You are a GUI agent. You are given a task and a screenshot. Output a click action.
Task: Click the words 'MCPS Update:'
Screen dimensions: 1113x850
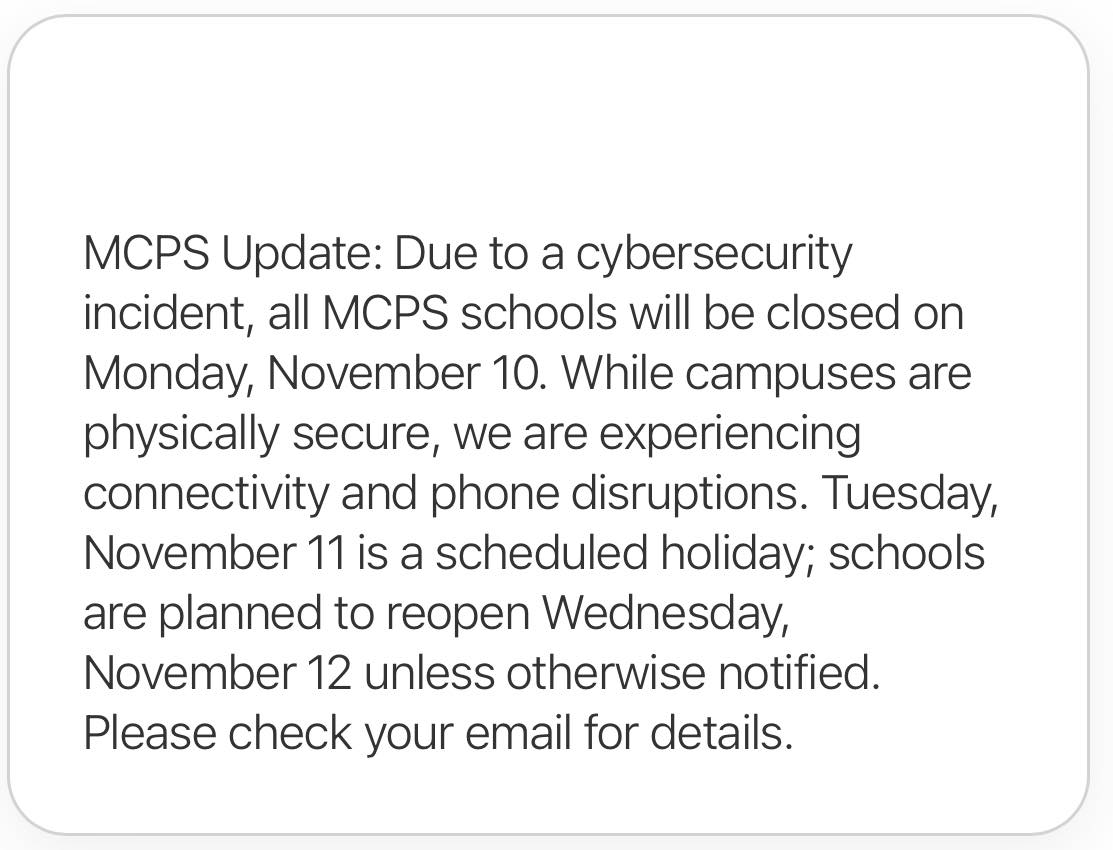[x=234, y=254]
